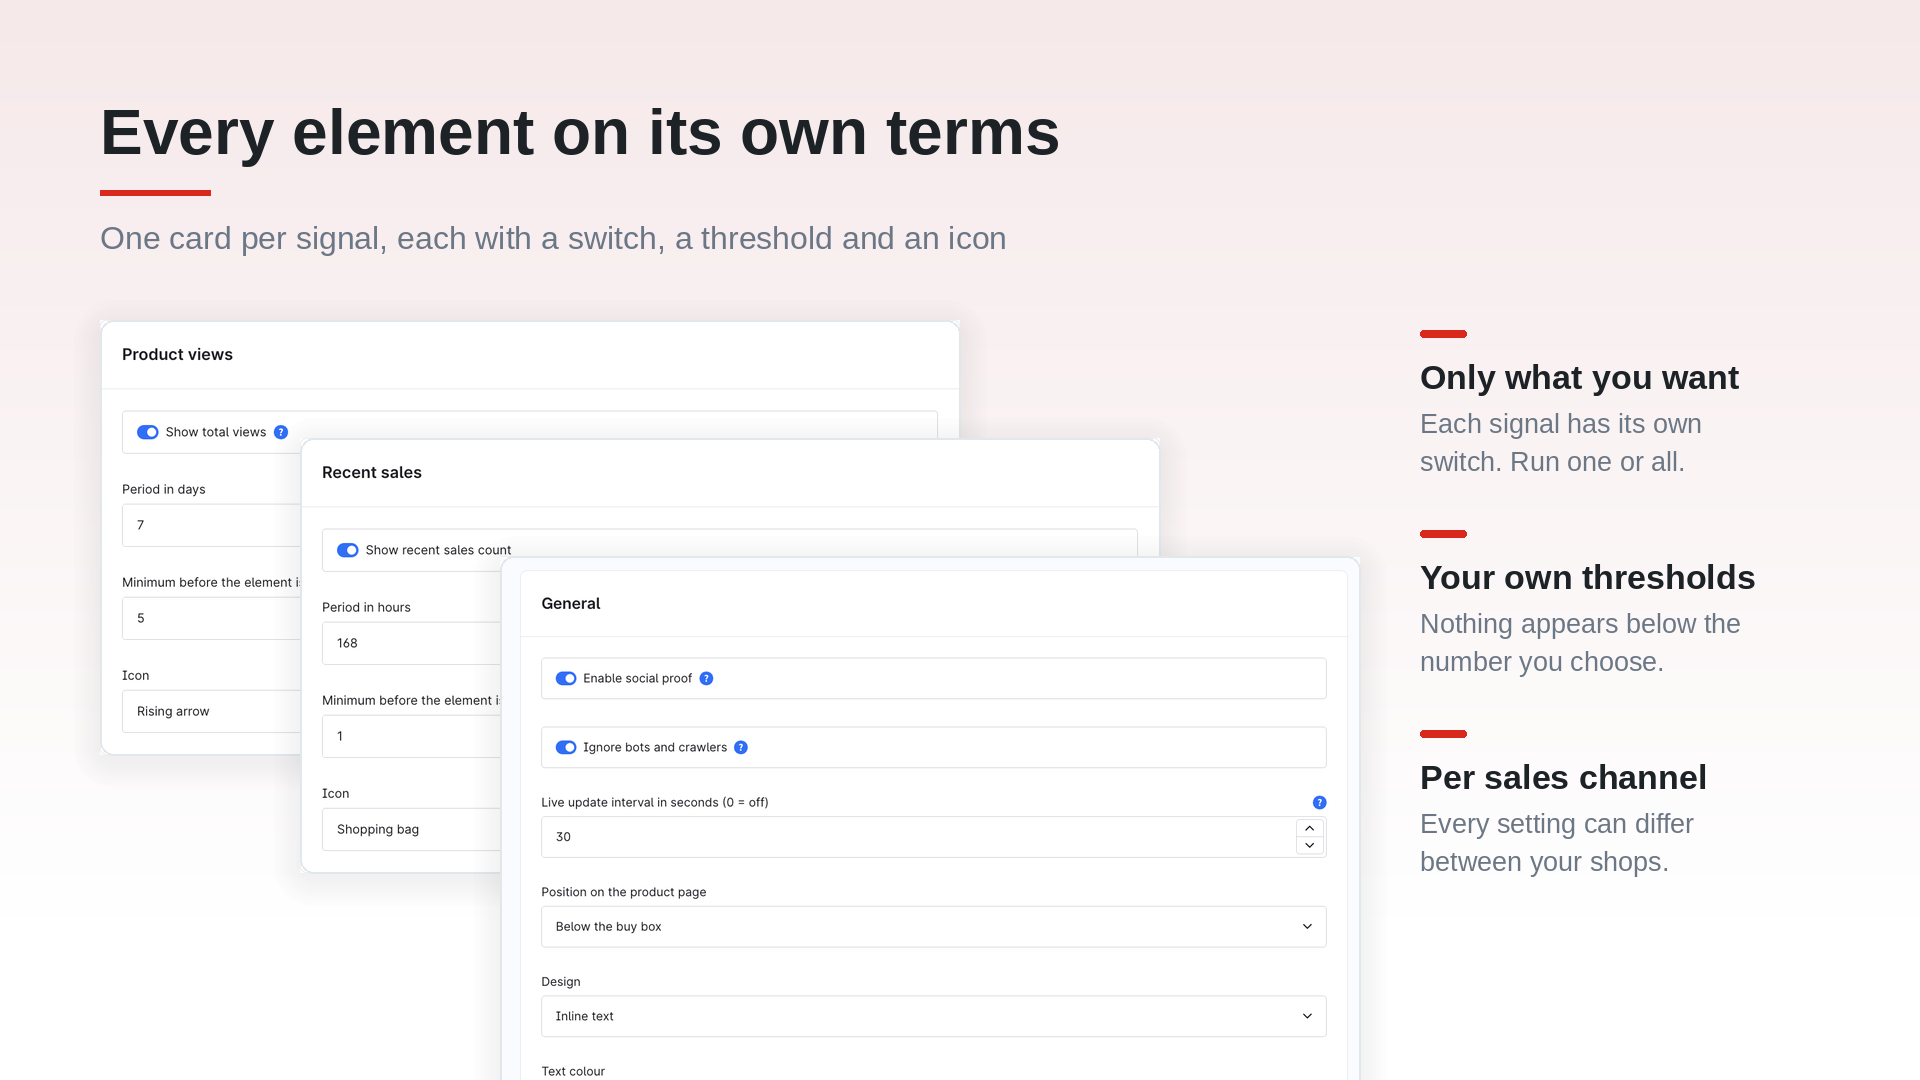
Task: Open help icon for Live update interval
Action: click(1319, 802)
